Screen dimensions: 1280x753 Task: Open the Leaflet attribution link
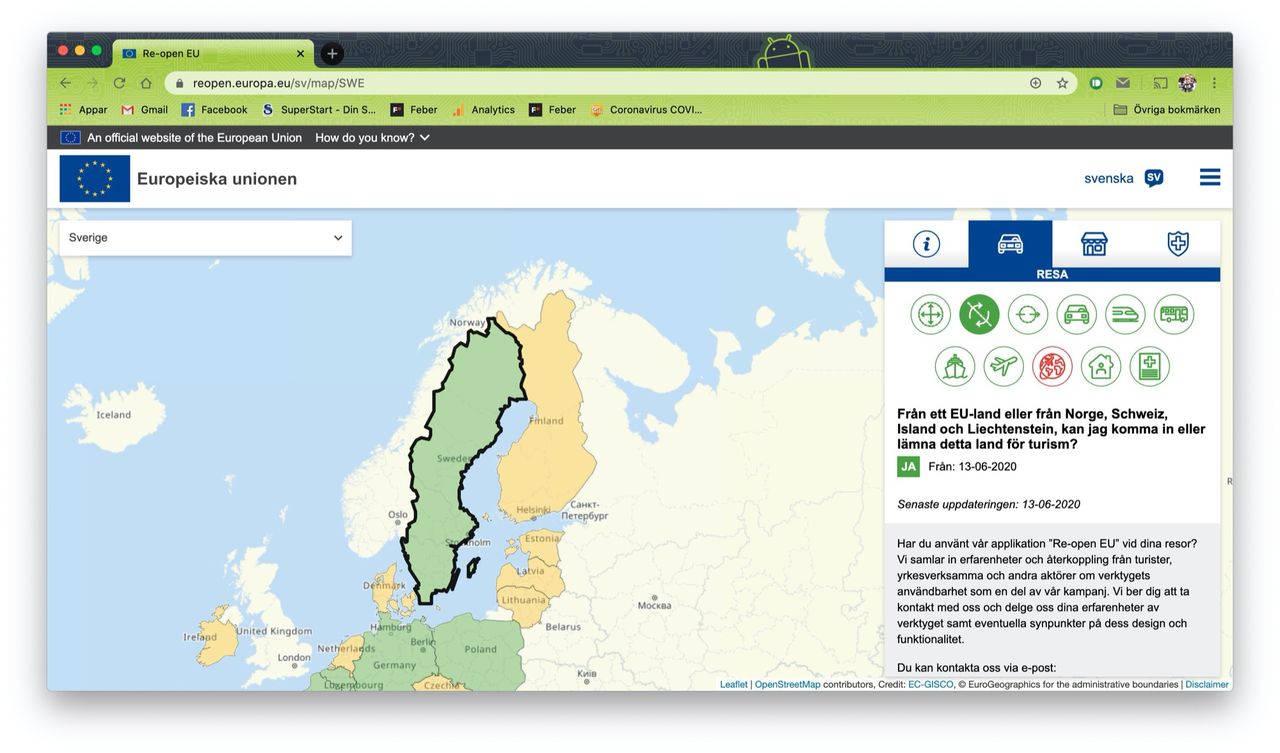tap(734, 685)
